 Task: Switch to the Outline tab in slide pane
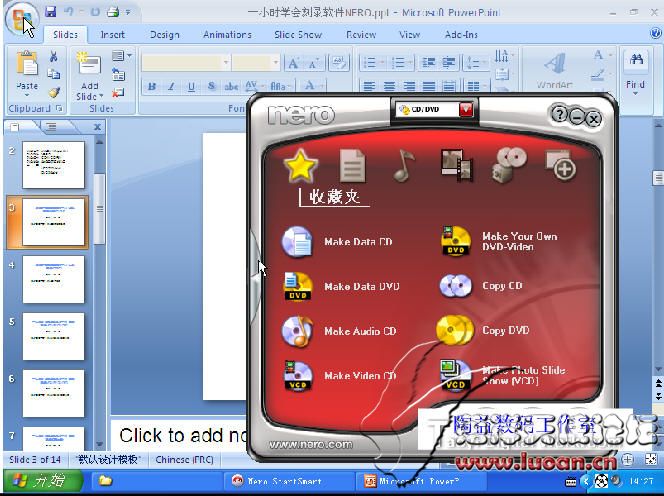(x=51, y=127)
